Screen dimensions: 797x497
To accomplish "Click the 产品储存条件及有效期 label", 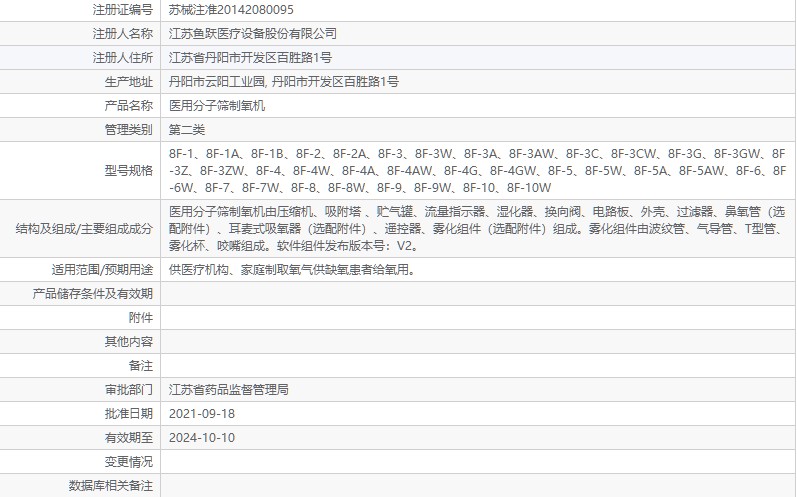I will point(93,293).
